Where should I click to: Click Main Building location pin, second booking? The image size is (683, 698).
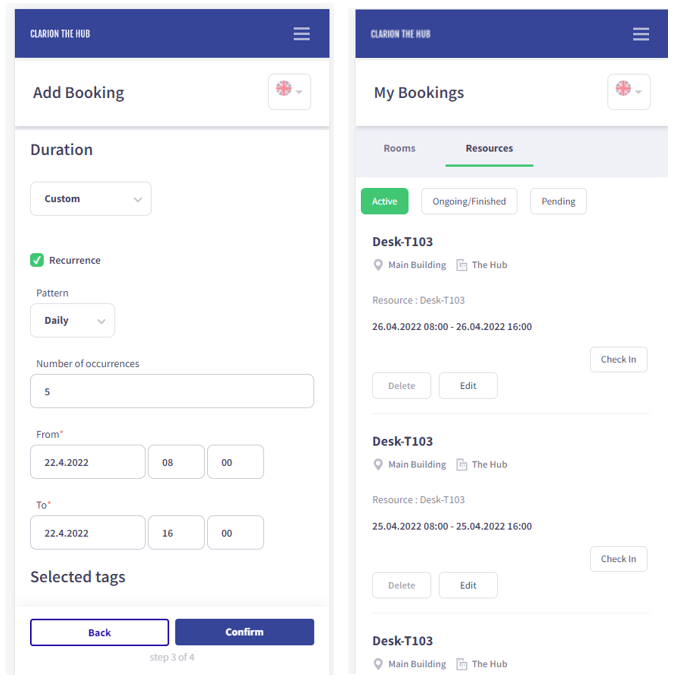(378, 465)
